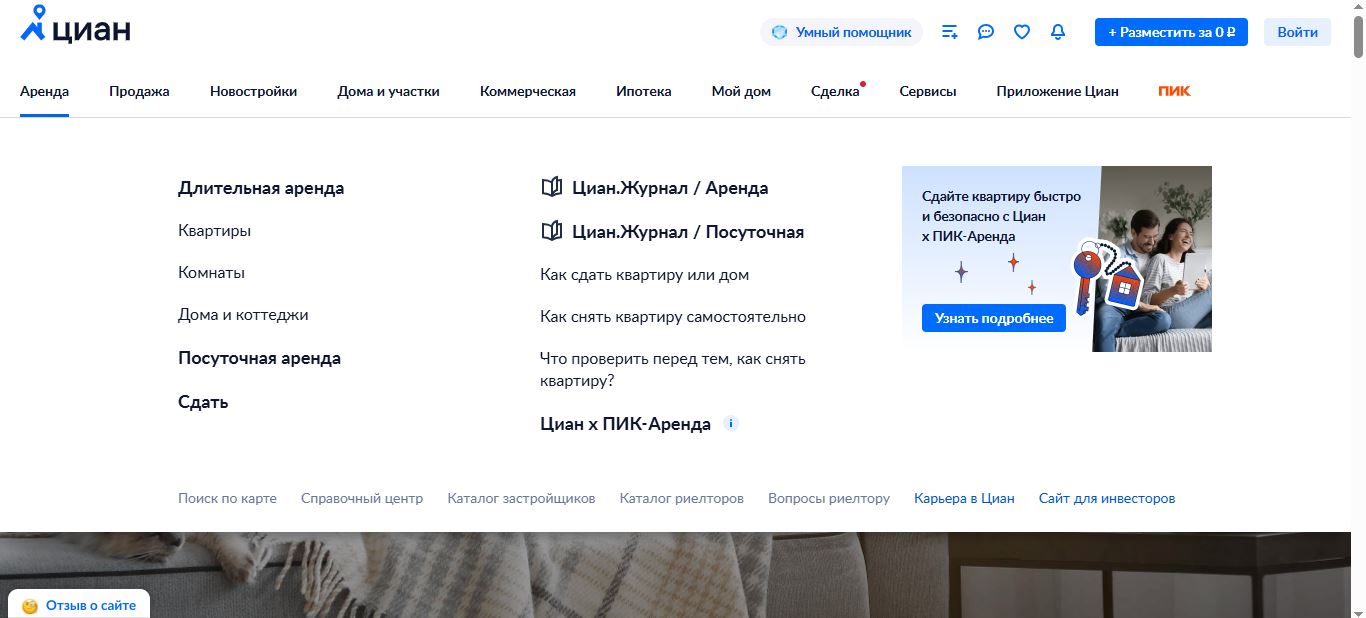Click the Войти login button
Image resolution: width=1366 pixels, height=618 pixels.
click(x=1297, y=32)
